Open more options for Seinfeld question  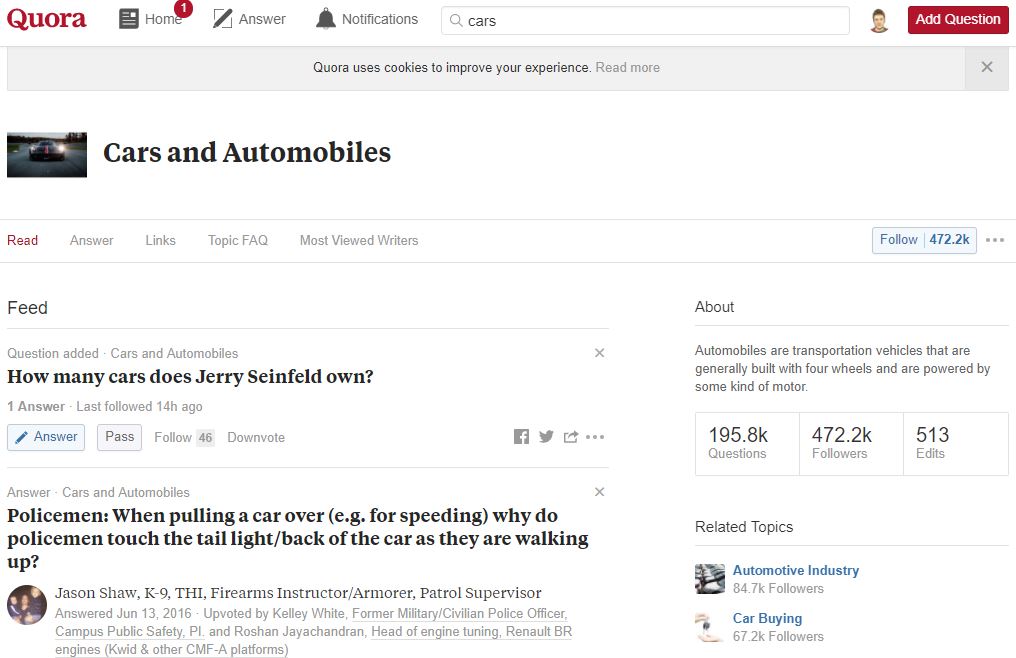[x=595, y=437]
